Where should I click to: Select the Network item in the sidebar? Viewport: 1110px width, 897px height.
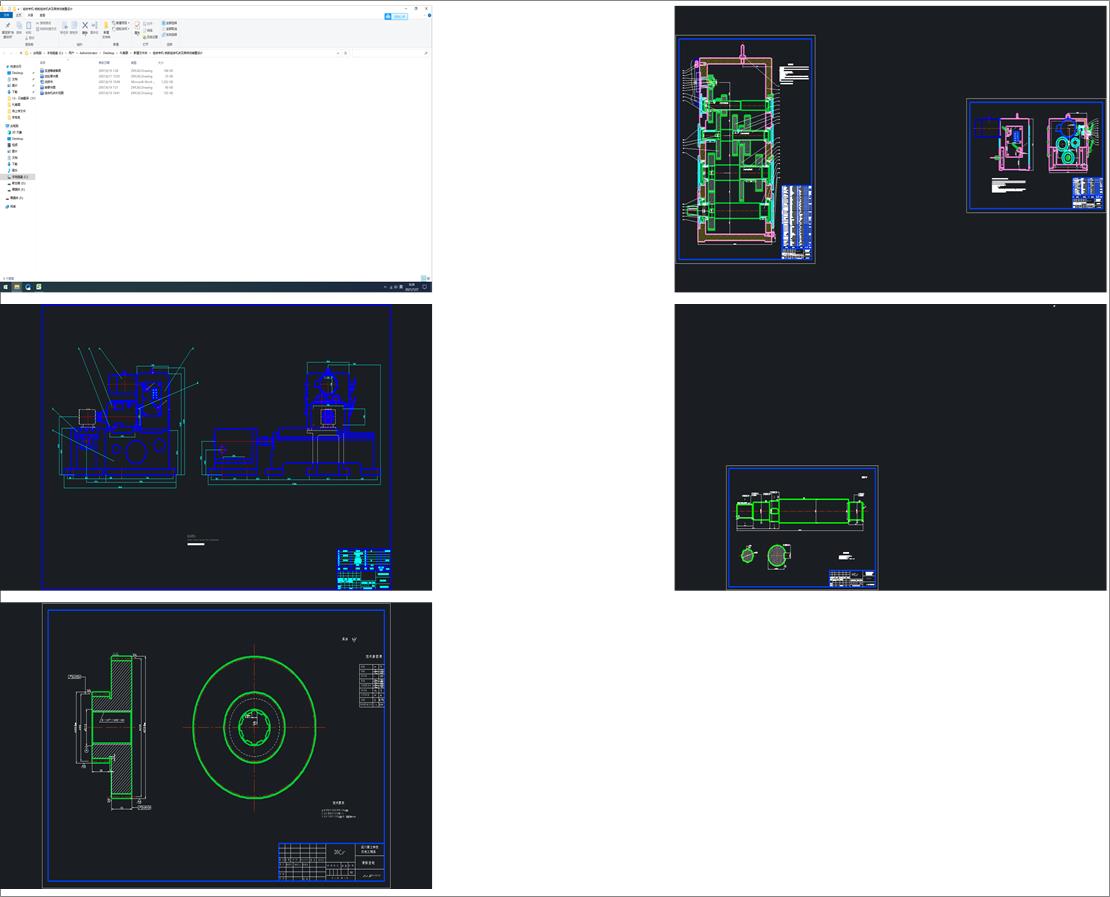tap(11, 207)
